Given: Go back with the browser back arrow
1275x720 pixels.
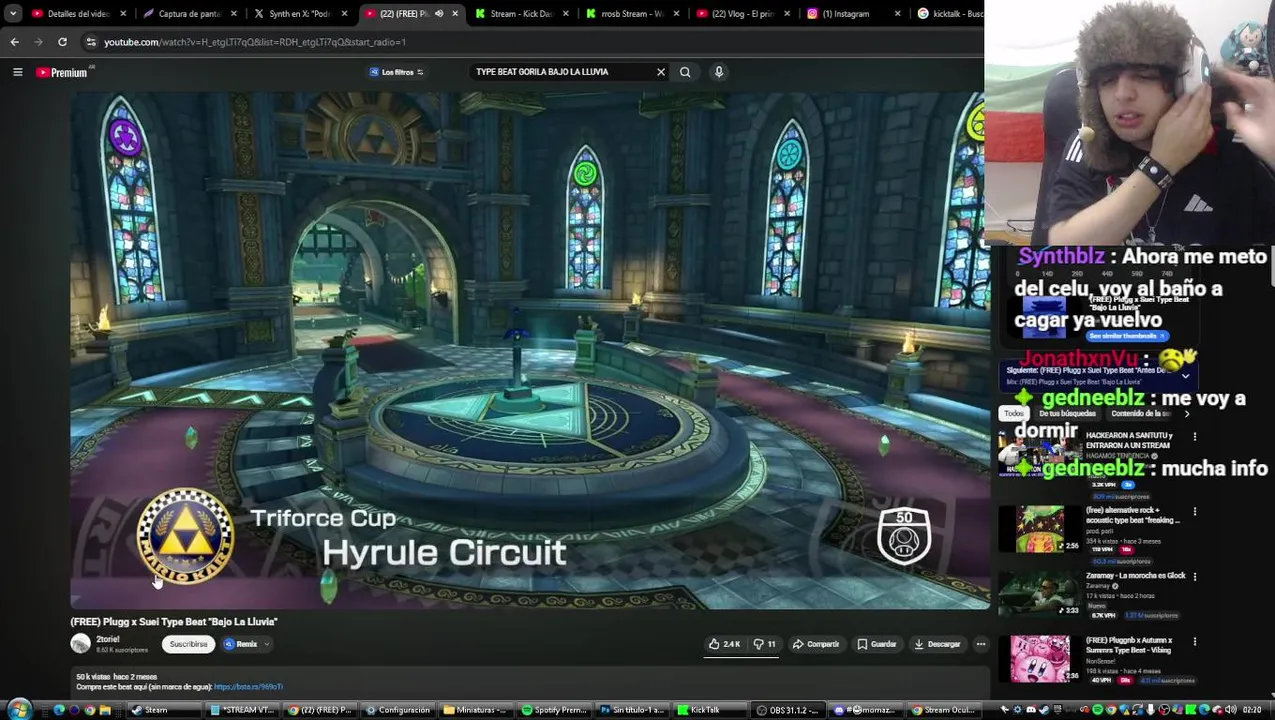Looking at the screenshot, I should (x=14, y=42).
